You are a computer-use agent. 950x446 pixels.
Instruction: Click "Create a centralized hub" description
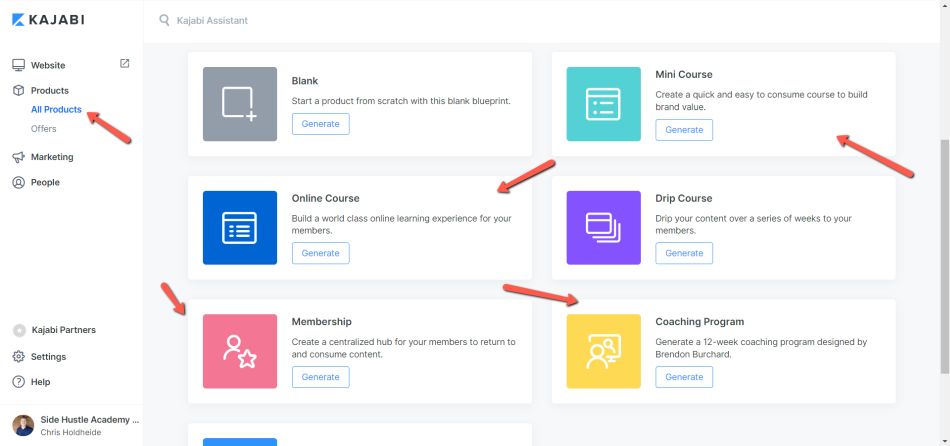[x=404, y=348]
